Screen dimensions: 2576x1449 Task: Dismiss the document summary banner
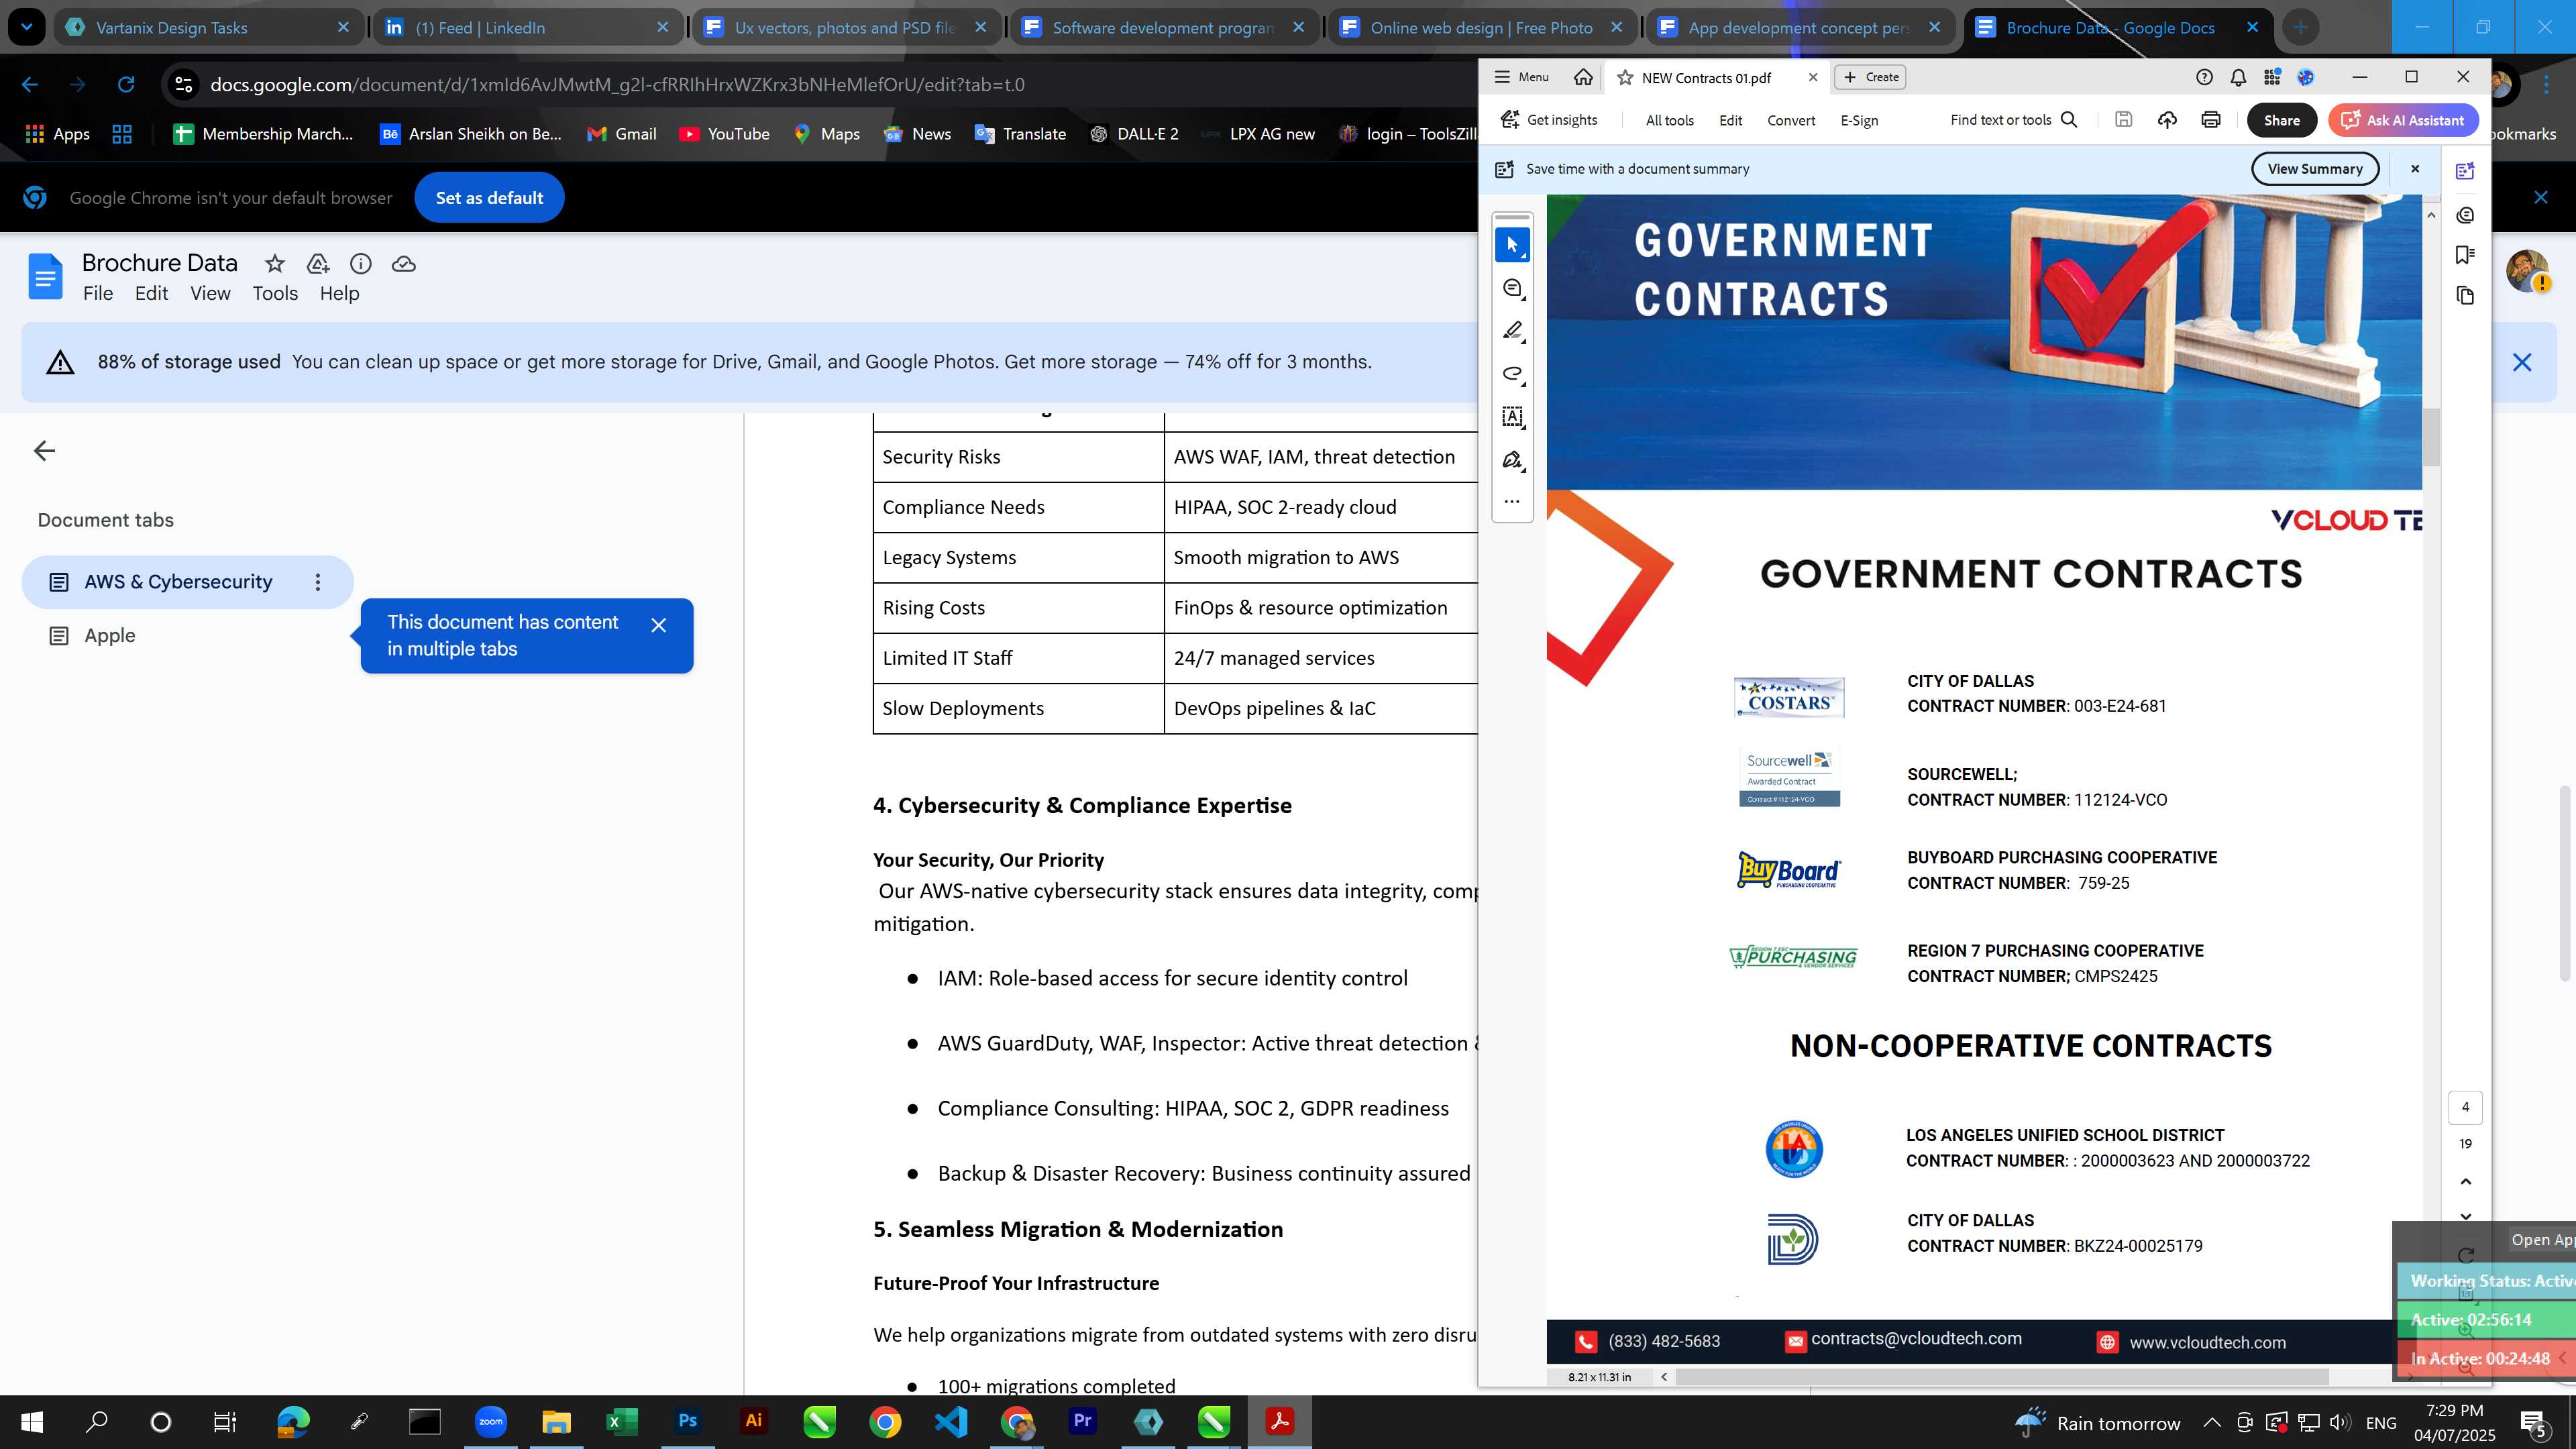[2415, 169]
